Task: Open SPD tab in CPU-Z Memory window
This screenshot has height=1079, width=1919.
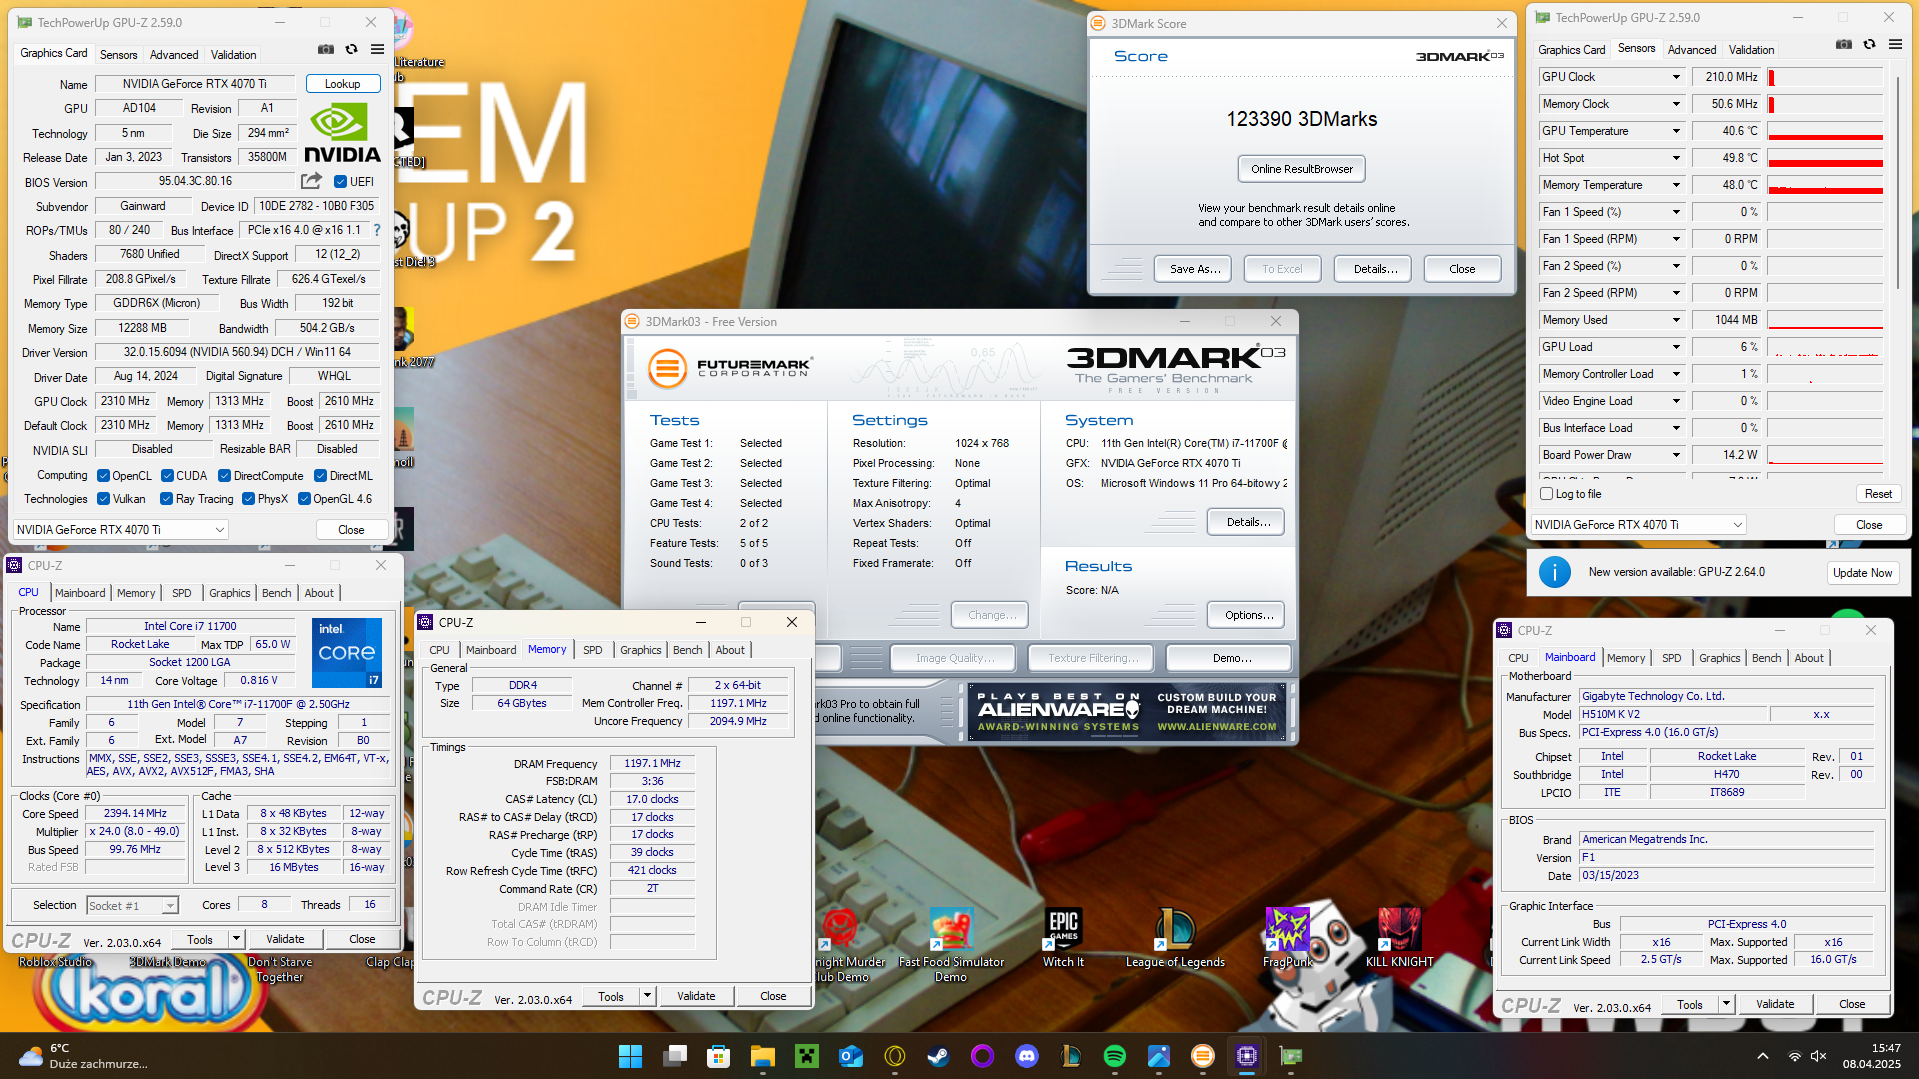Action: point(593,650)
